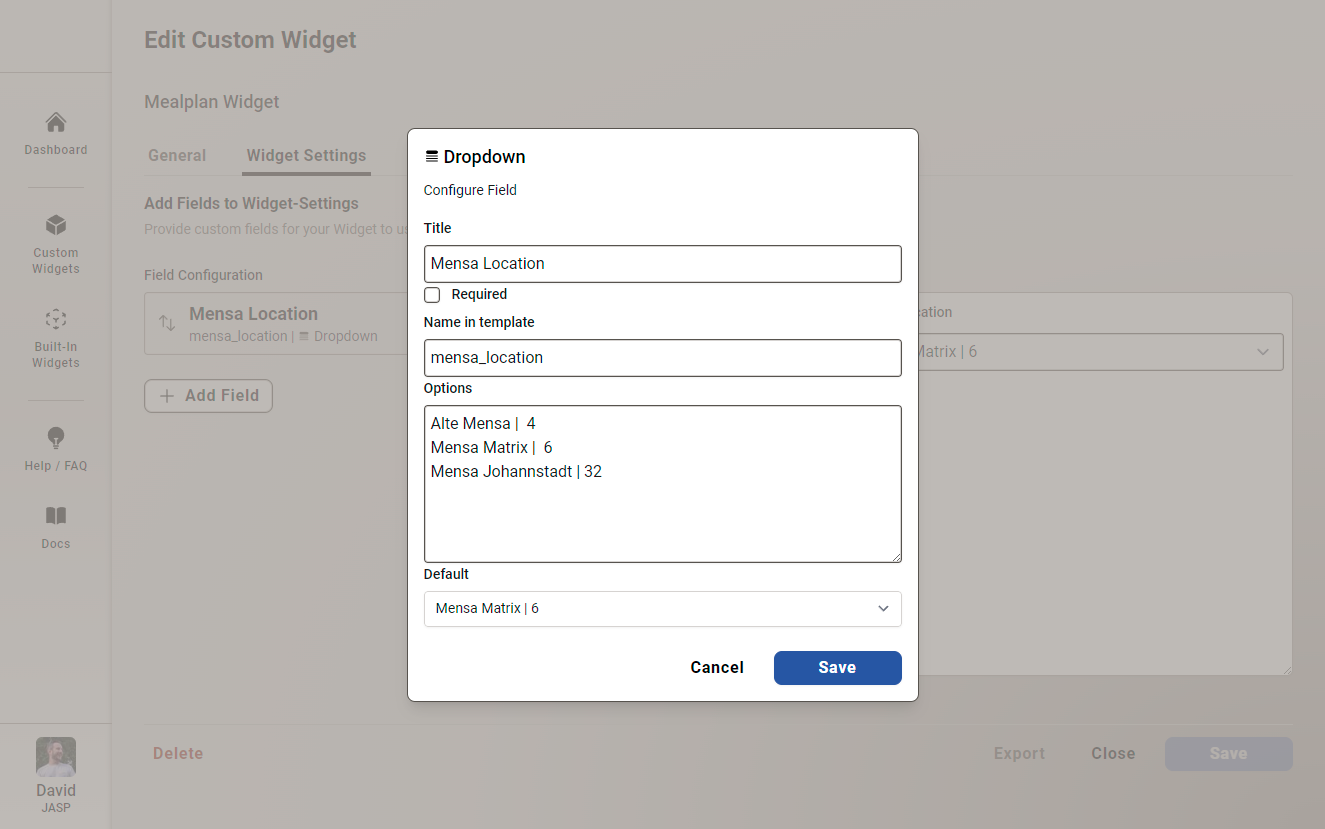Screen dimensions: 1325x829
Task: Save the dropdown field configuration
Action: [837, 667]
